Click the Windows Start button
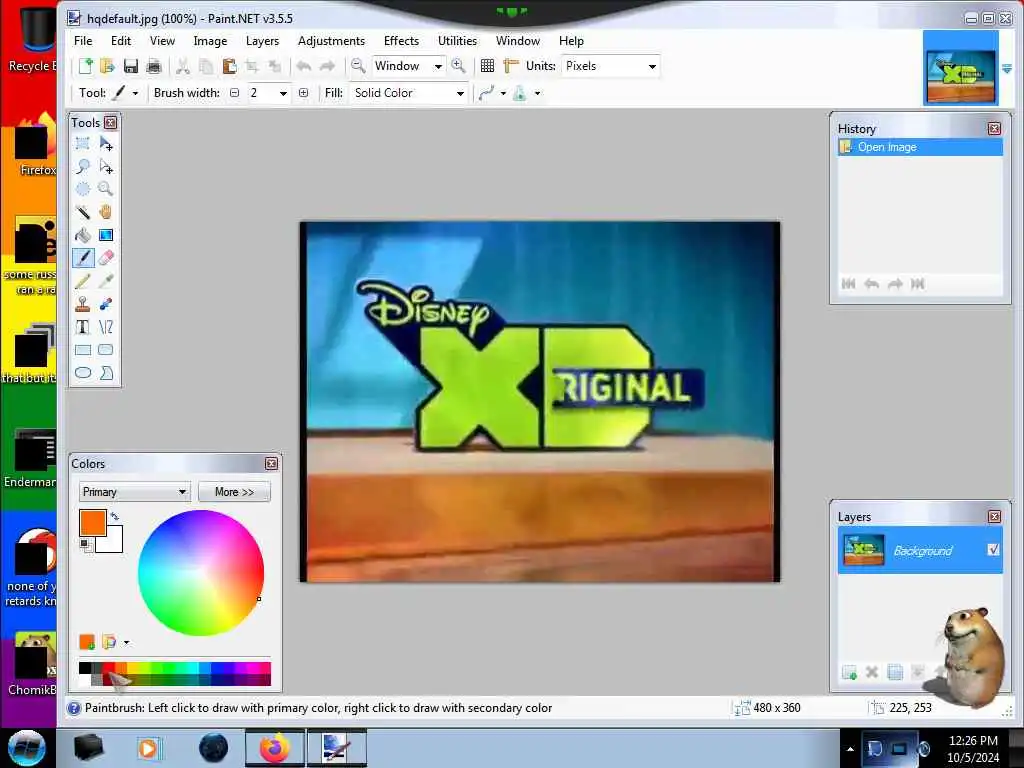The height and width of the screenshot is (768, 1024). (x=26, y=748)
